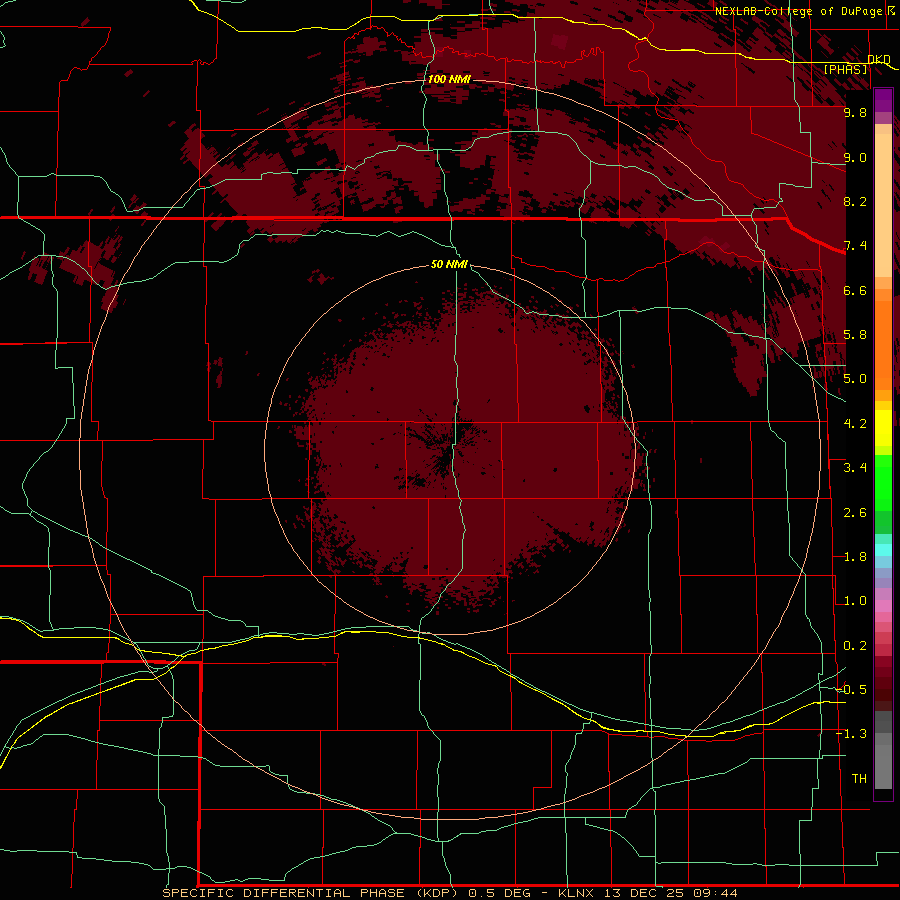Click the -1.3 value on the color scale

pos(851,734)
